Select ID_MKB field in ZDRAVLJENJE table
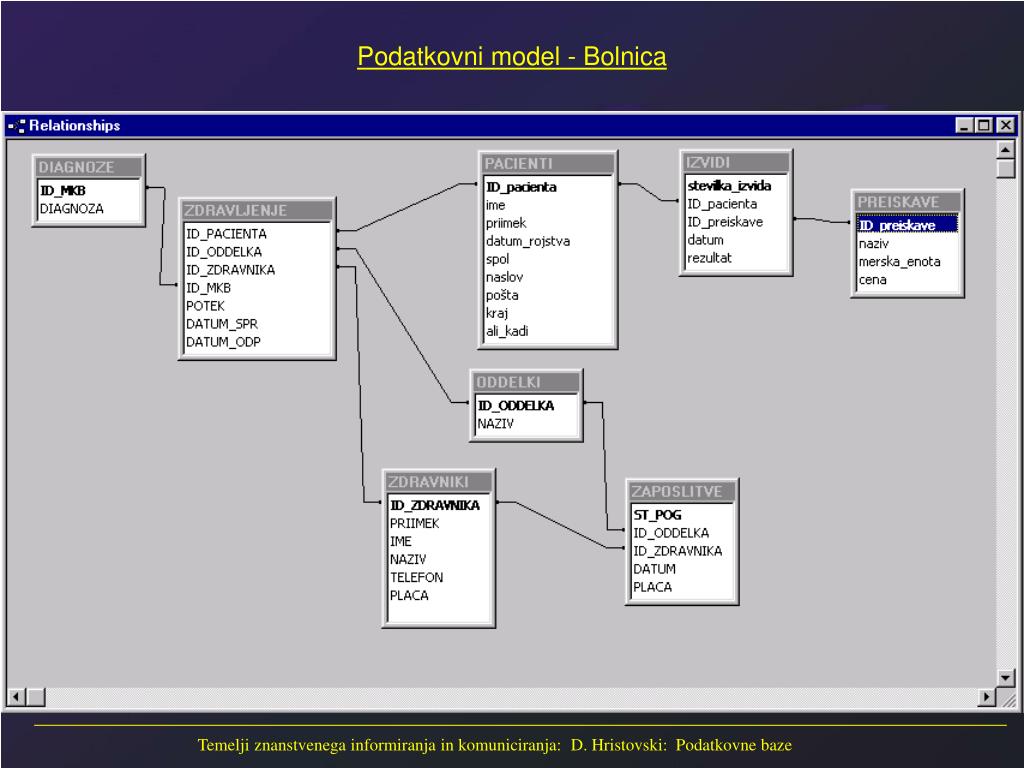Viewport: 1024px width, 768px height. tap(208, 288)
